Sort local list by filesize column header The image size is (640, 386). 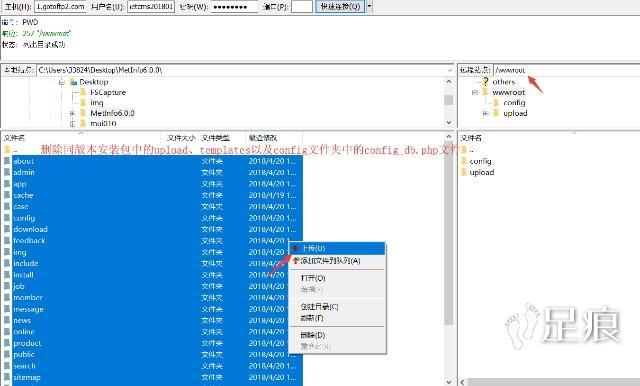tap(180, 138)
